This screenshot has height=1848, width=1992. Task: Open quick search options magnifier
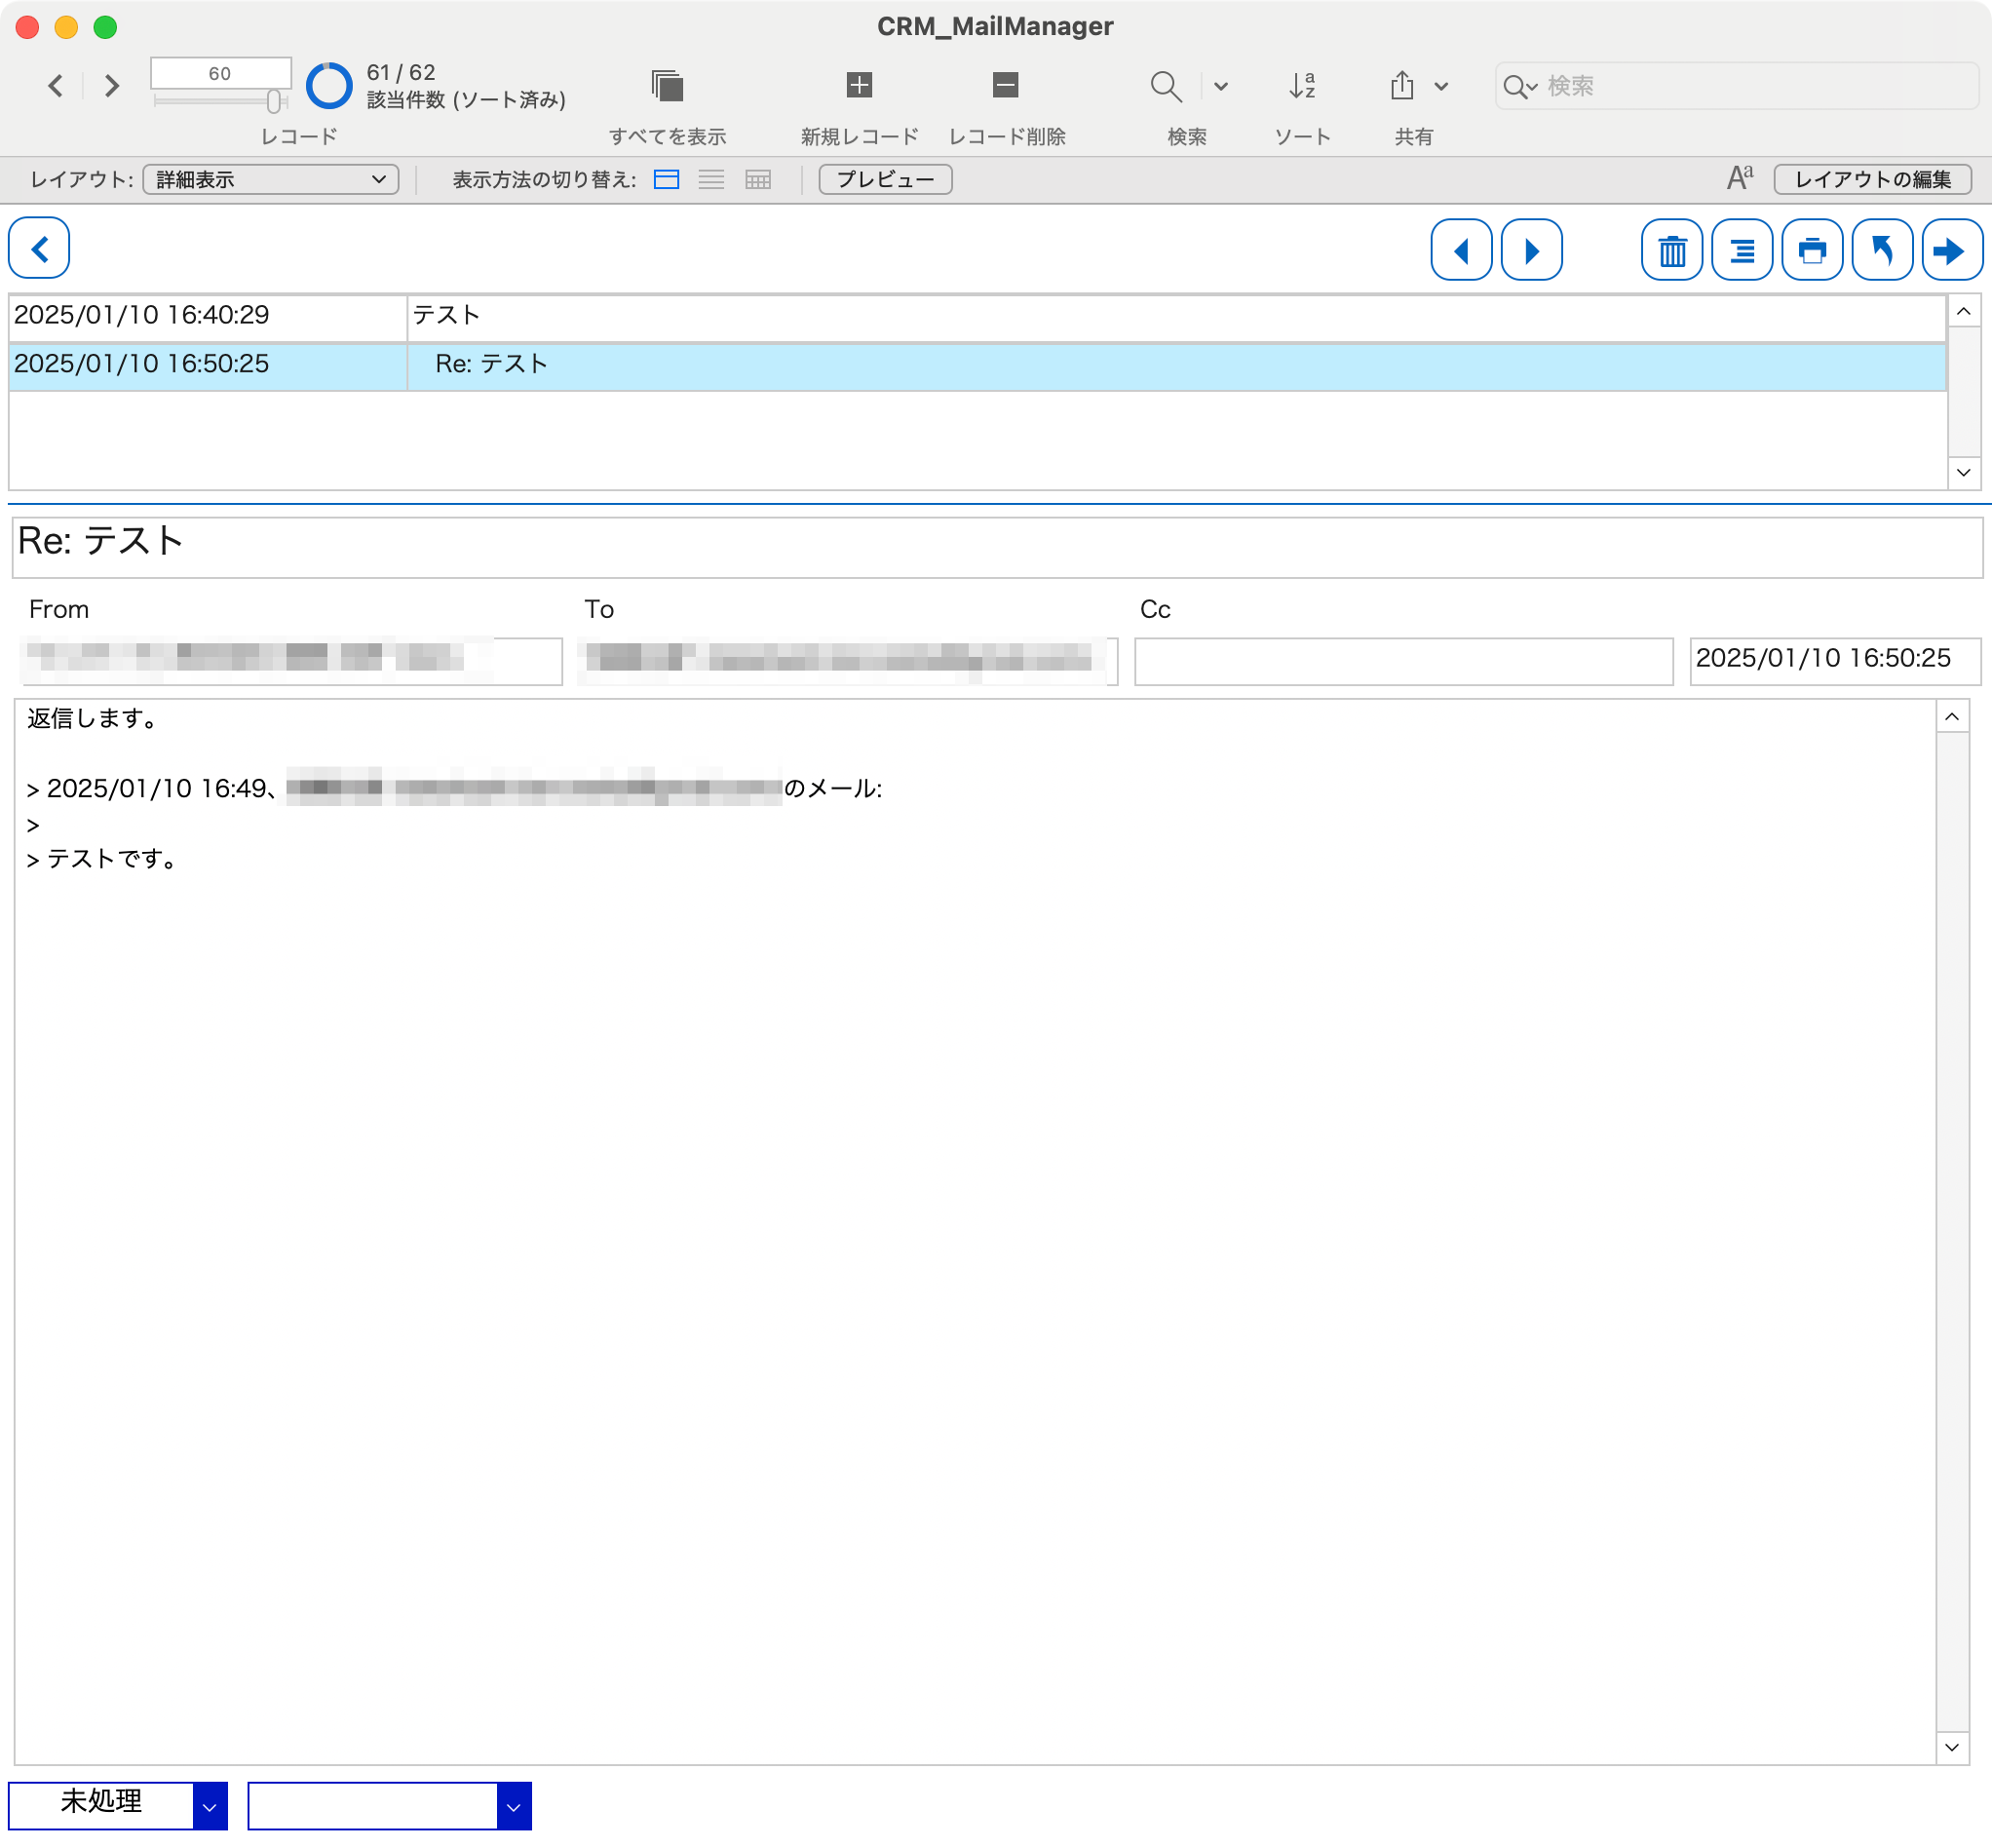(x=1519, y=86)
